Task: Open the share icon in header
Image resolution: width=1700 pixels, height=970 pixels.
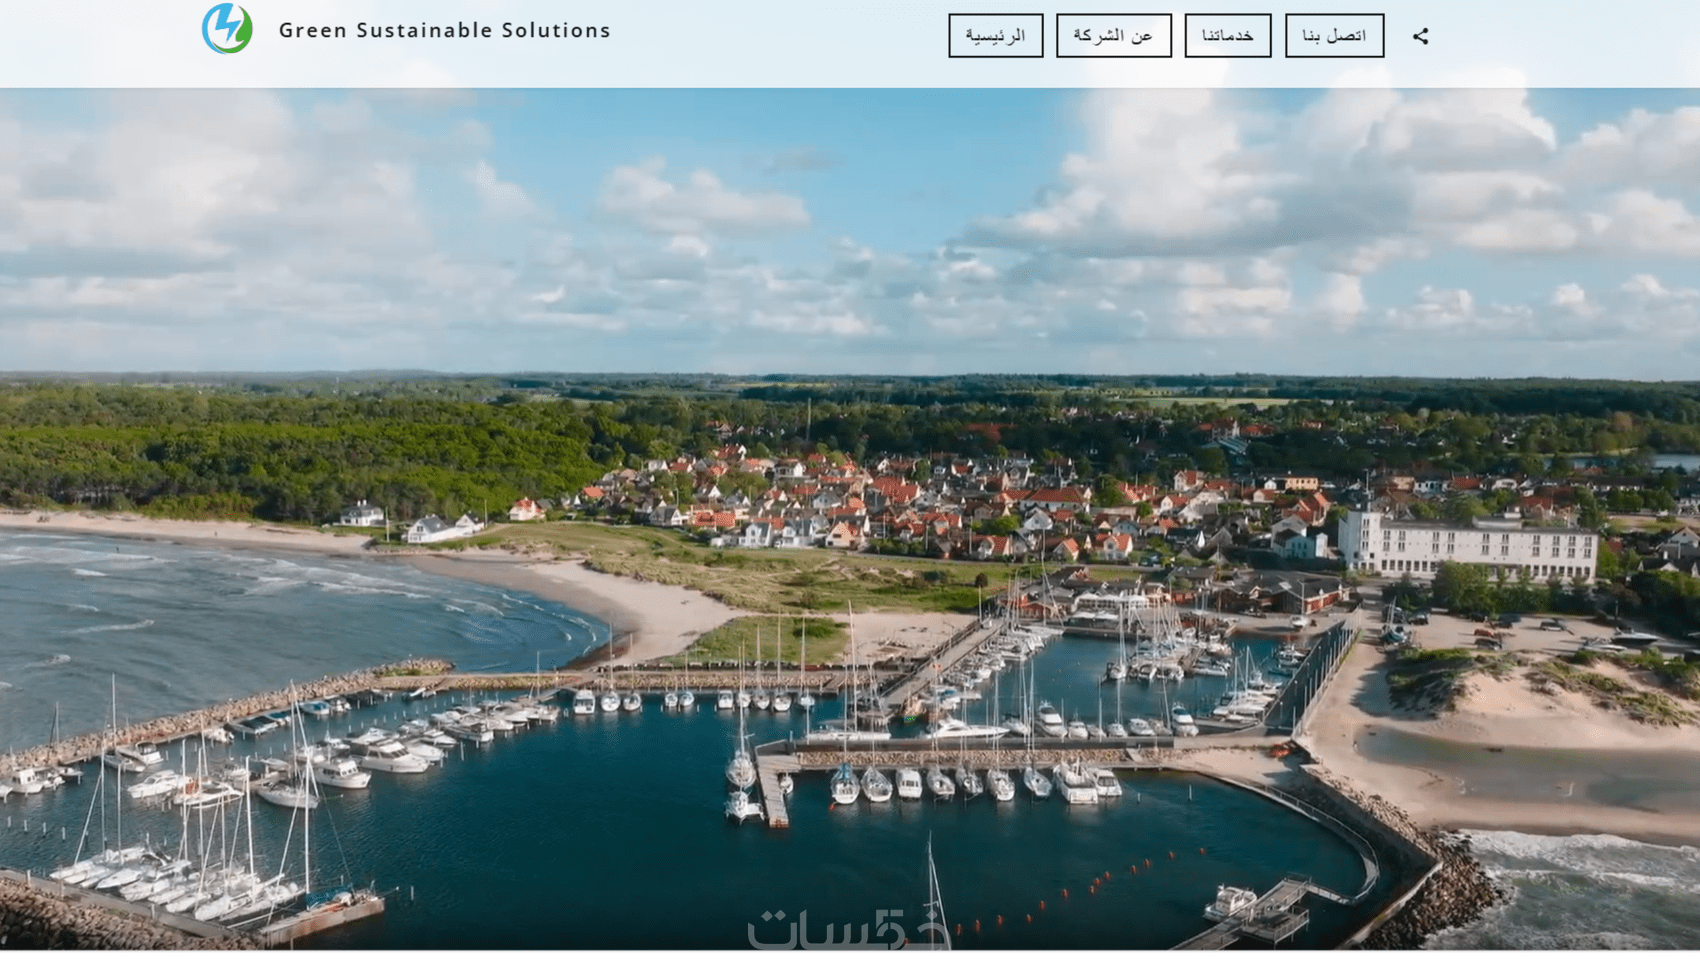Action: coord(1420,36)
